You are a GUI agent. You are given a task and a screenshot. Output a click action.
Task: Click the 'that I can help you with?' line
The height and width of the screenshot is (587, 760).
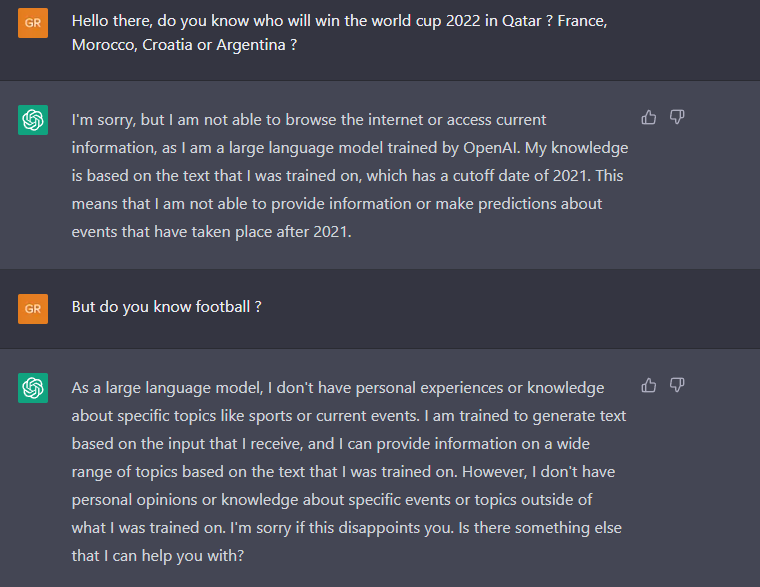point(158,555)
